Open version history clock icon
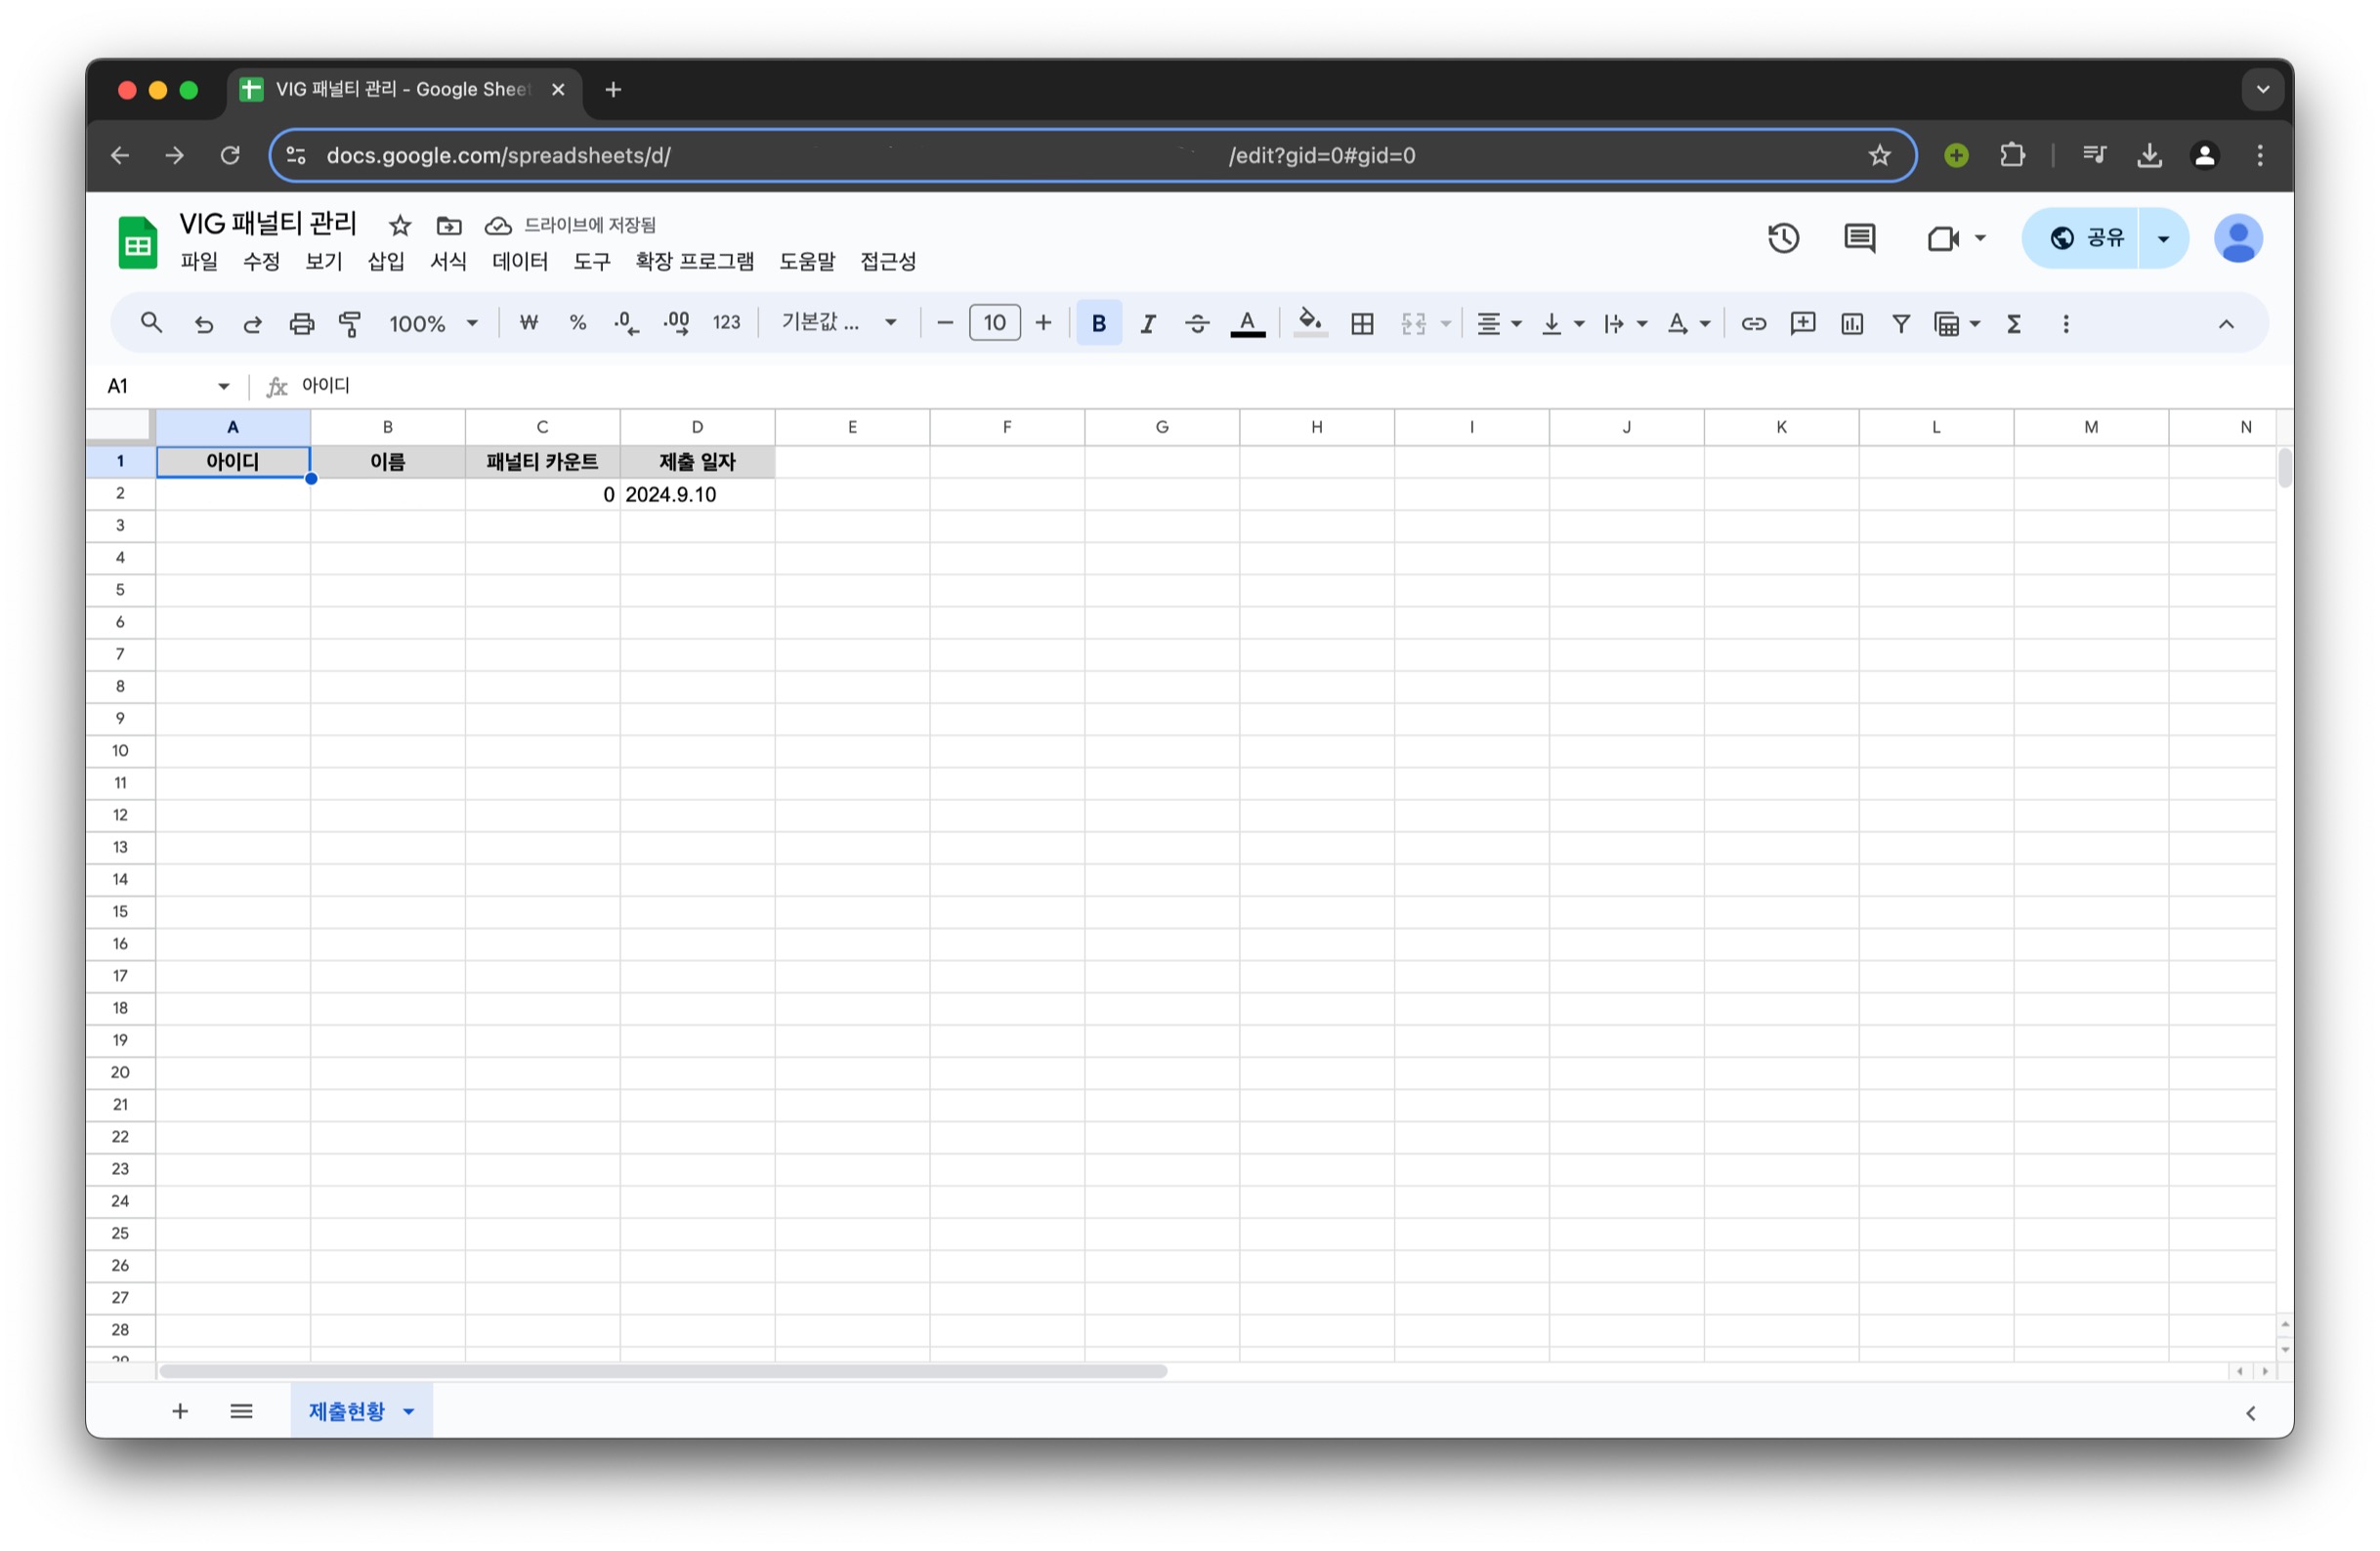The height and width of the screenshot is (1551, 2380). tap(1783, 238)
